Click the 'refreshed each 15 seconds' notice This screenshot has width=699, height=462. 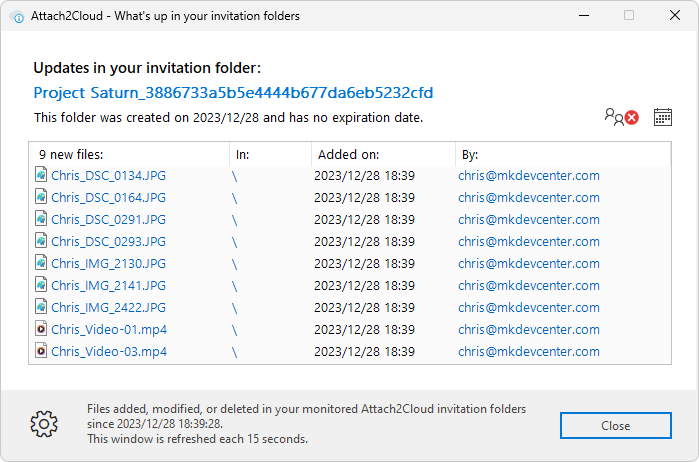tap(197, 439)
